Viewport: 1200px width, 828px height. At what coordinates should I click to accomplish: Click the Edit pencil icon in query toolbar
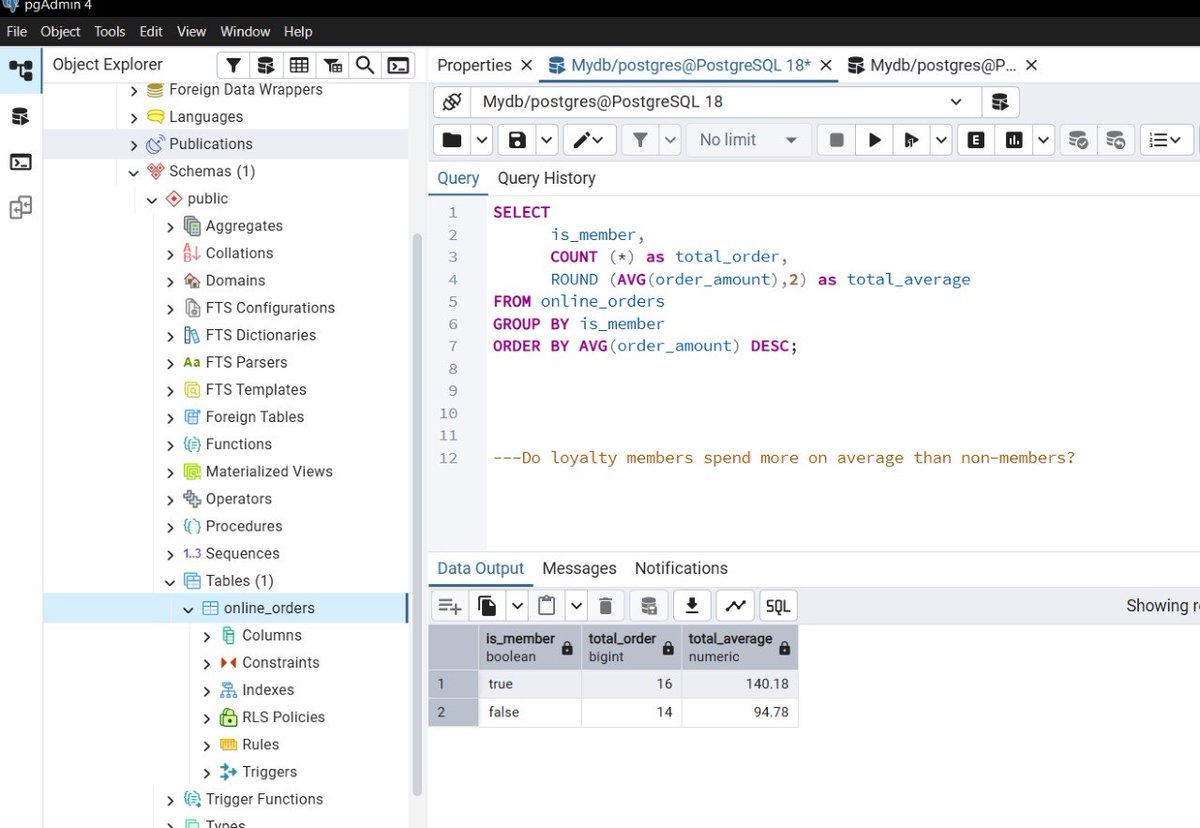coord(589,140)
